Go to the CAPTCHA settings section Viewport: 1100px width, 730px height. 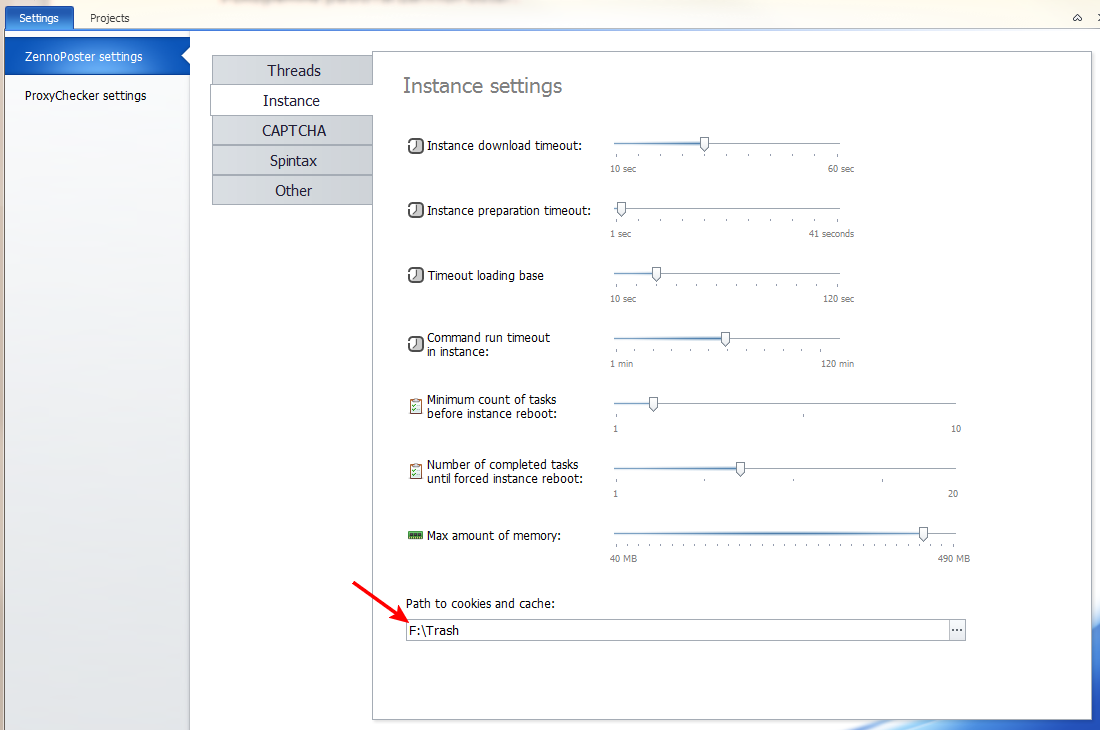point(293,130)
